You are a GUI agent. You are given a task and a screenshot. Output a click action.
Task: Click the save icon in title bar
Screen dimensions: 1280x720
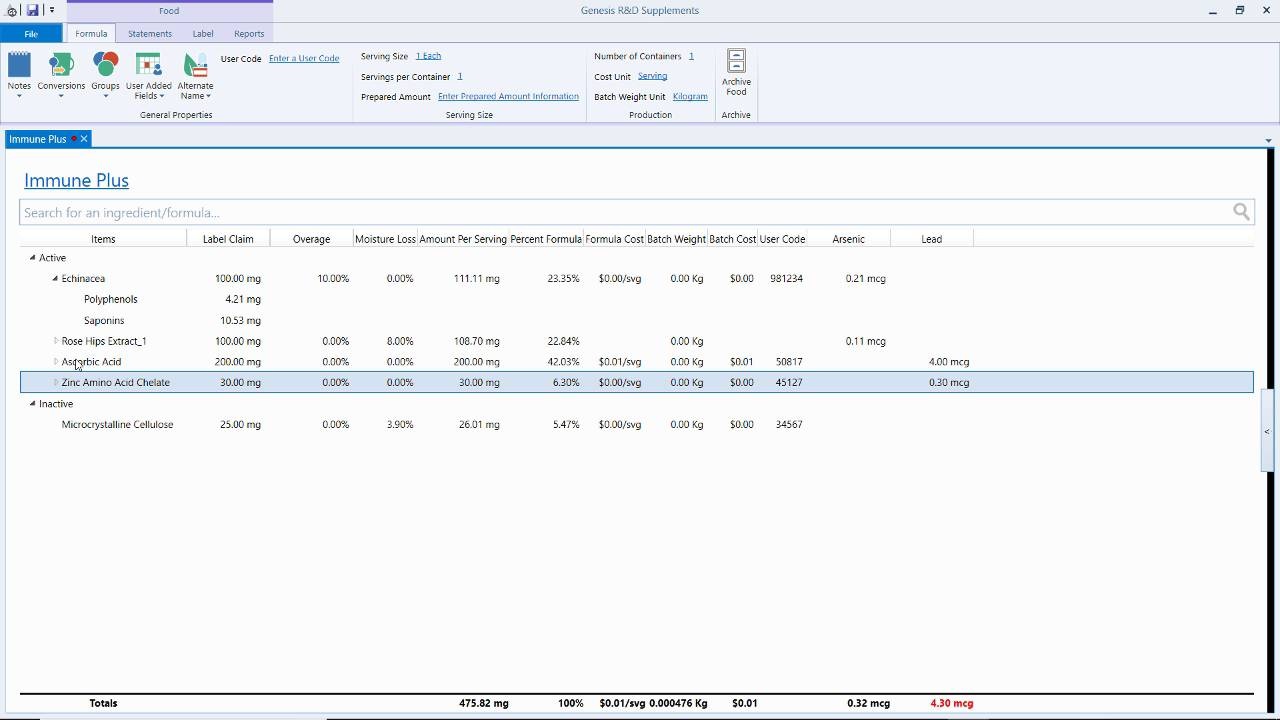pos(33,10)
